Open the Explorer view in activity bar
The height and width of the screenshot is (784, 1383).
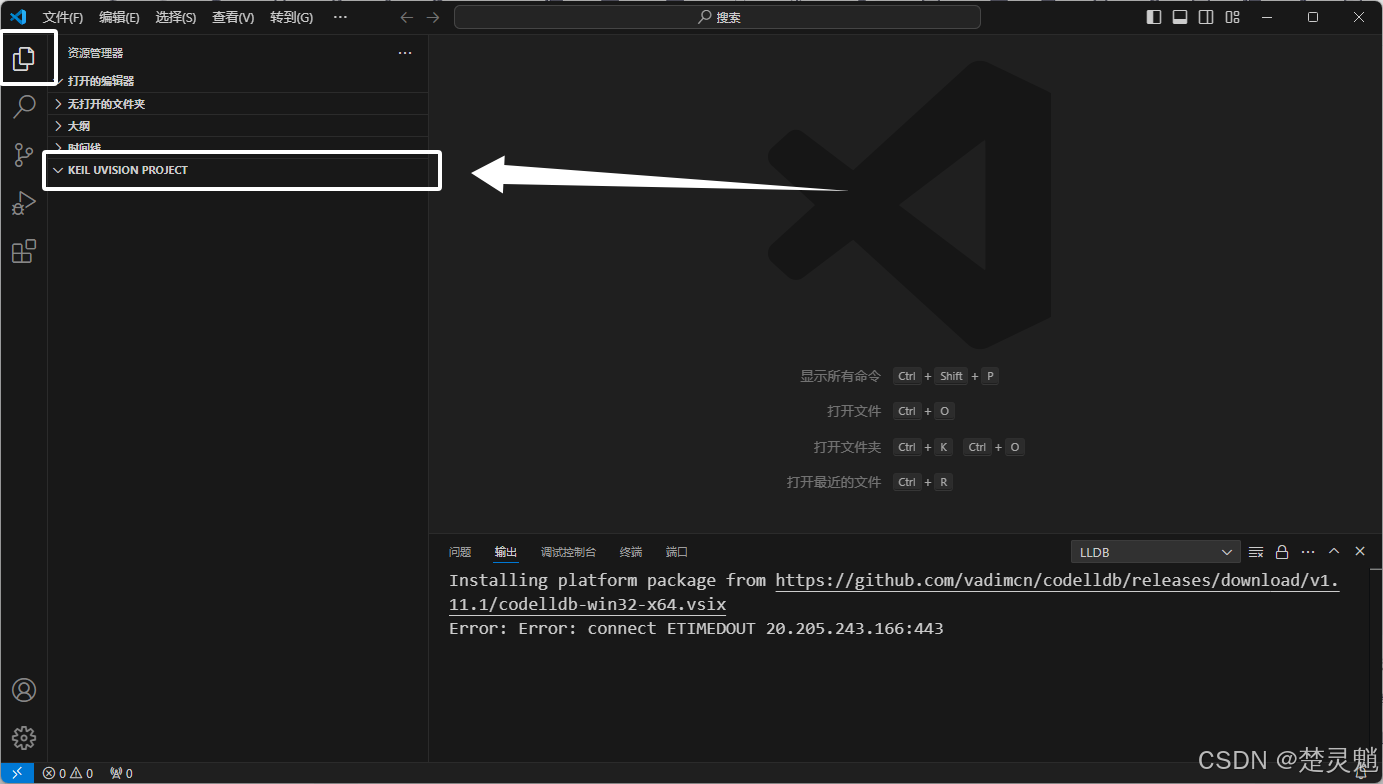(24, 59)
